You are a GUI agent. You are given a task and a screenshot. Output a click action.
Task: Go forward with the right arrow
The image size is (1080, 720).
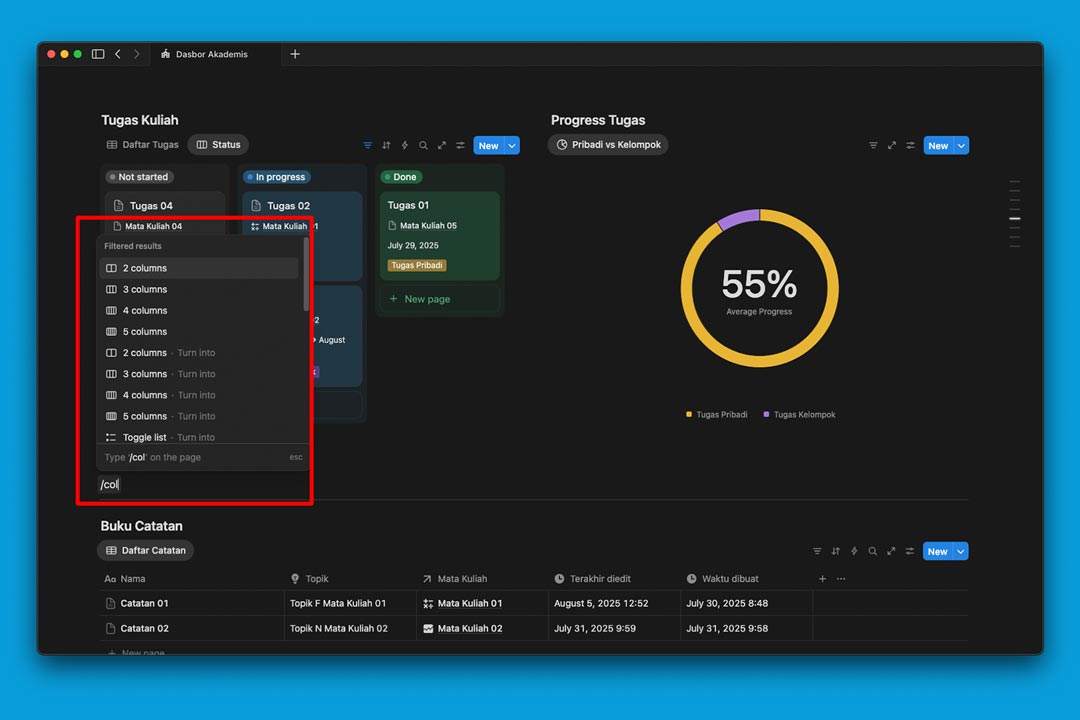136,54
